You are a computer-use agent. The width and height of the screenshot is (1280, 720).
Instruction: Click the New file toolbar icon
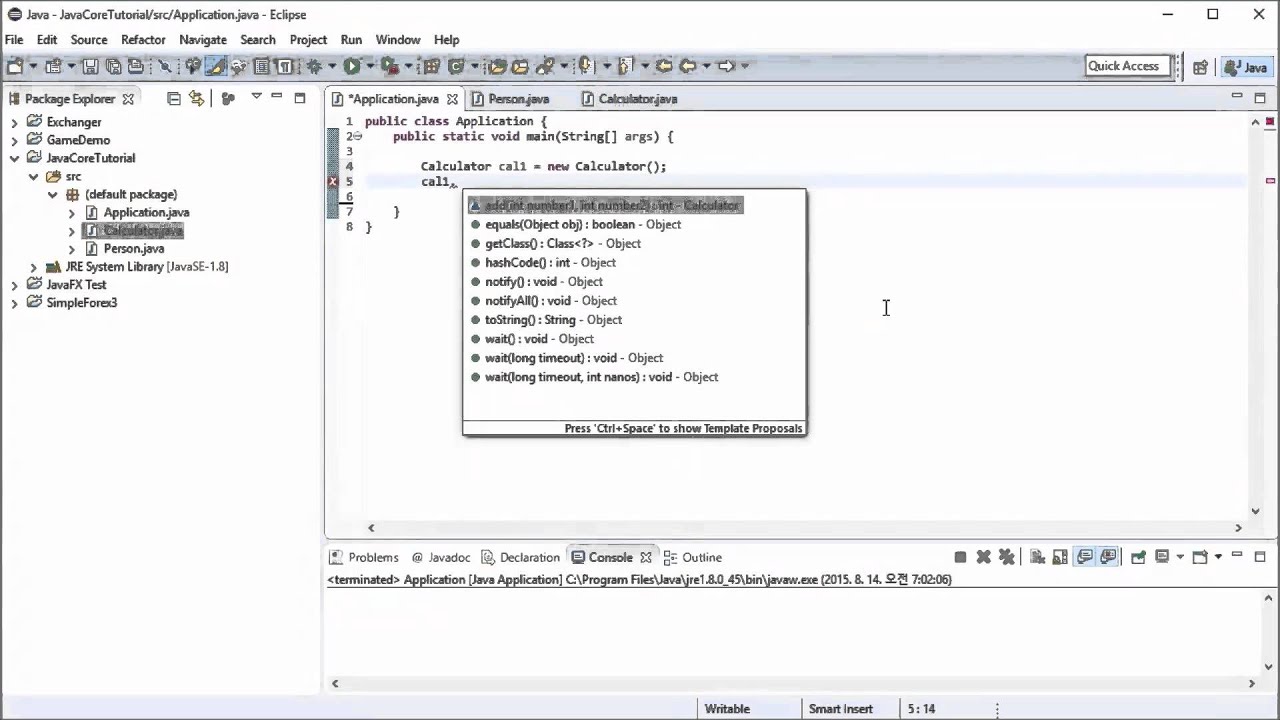coord(14,66)
